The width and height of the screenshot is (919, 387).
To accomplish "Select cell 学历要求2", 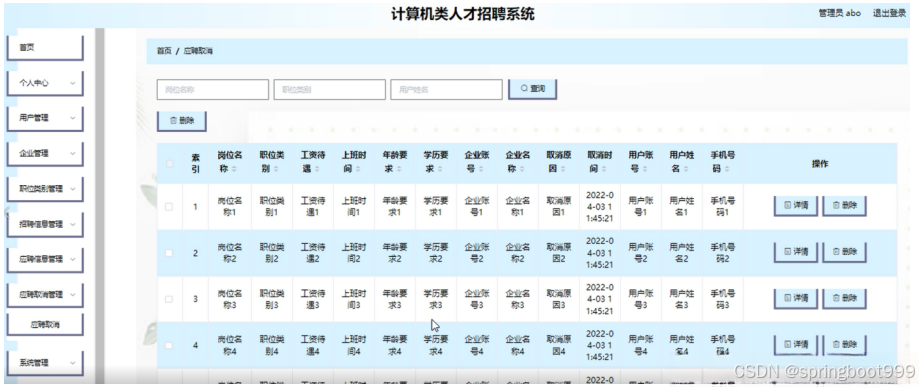I will [435, 253].
